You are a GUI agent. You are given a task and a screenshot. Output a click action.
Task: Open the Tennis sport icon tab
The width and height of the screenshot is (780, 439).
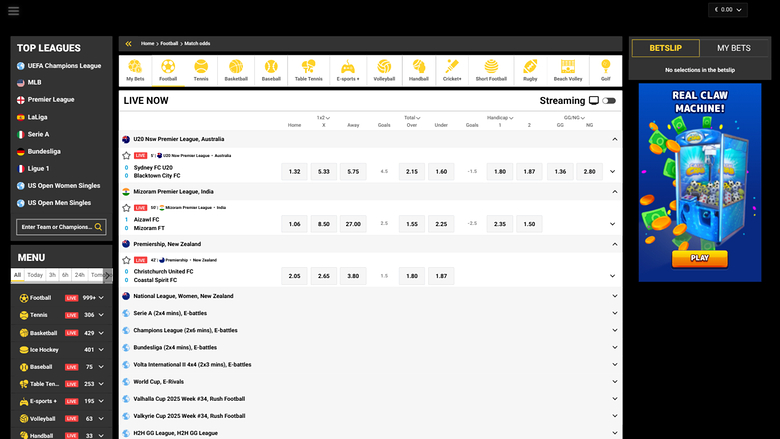[x=201, y=69]
